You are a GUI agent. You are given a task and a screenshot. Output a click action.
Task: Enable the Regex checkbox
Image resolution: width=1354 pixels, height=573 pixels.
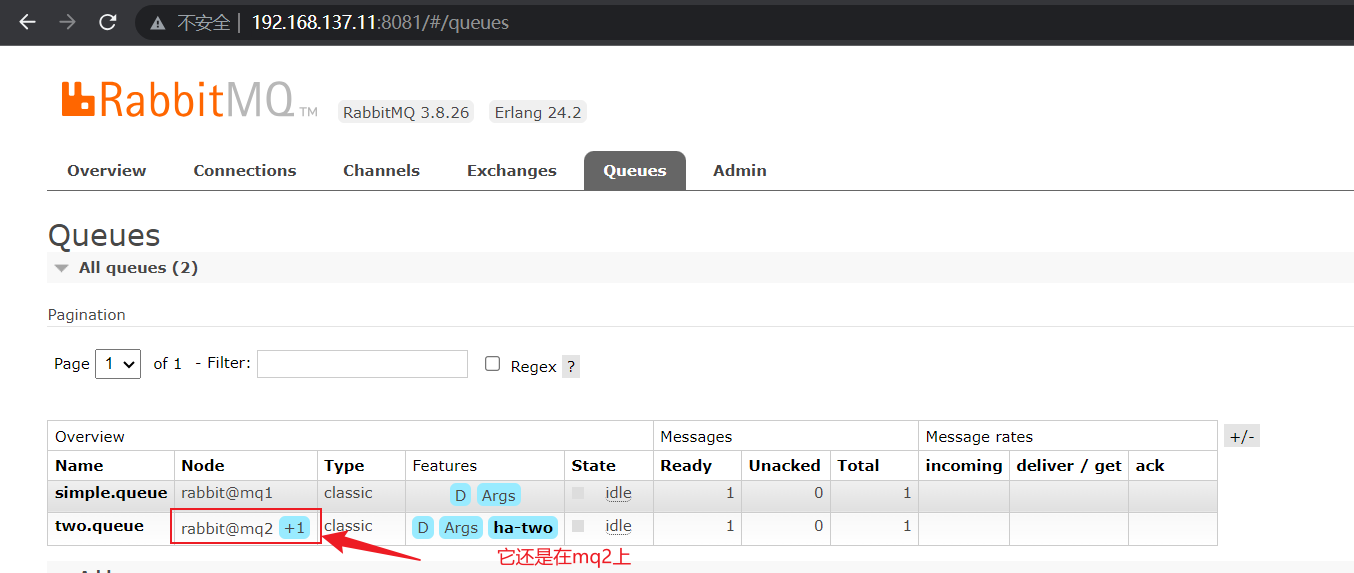point(492,364)
